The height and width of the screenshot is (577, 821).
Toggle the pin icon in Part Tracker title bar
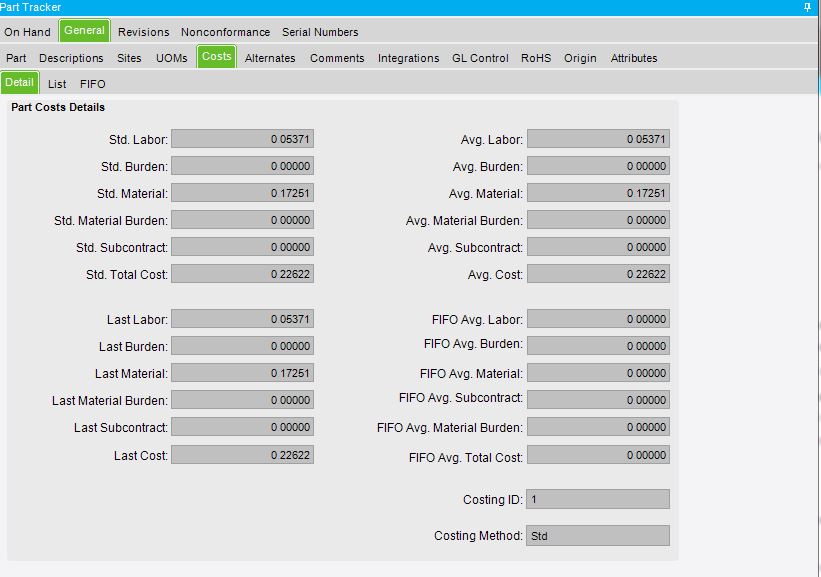[807, 7]
